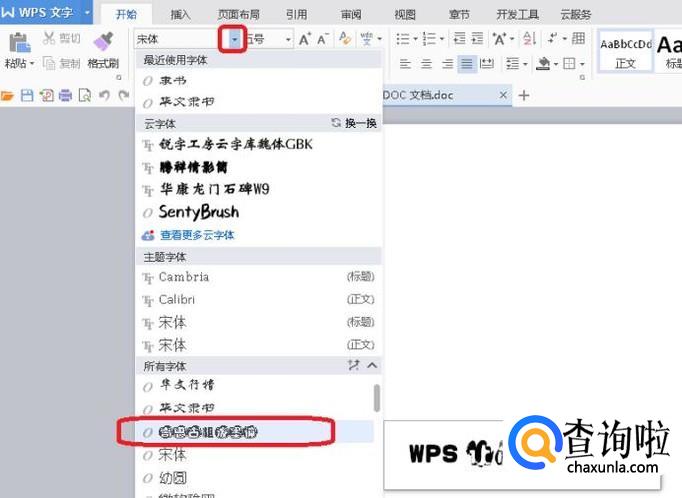This screenshot has height=498, width=682.
Task: Select Calibri (正文) theme font
Action: [258, 299]
